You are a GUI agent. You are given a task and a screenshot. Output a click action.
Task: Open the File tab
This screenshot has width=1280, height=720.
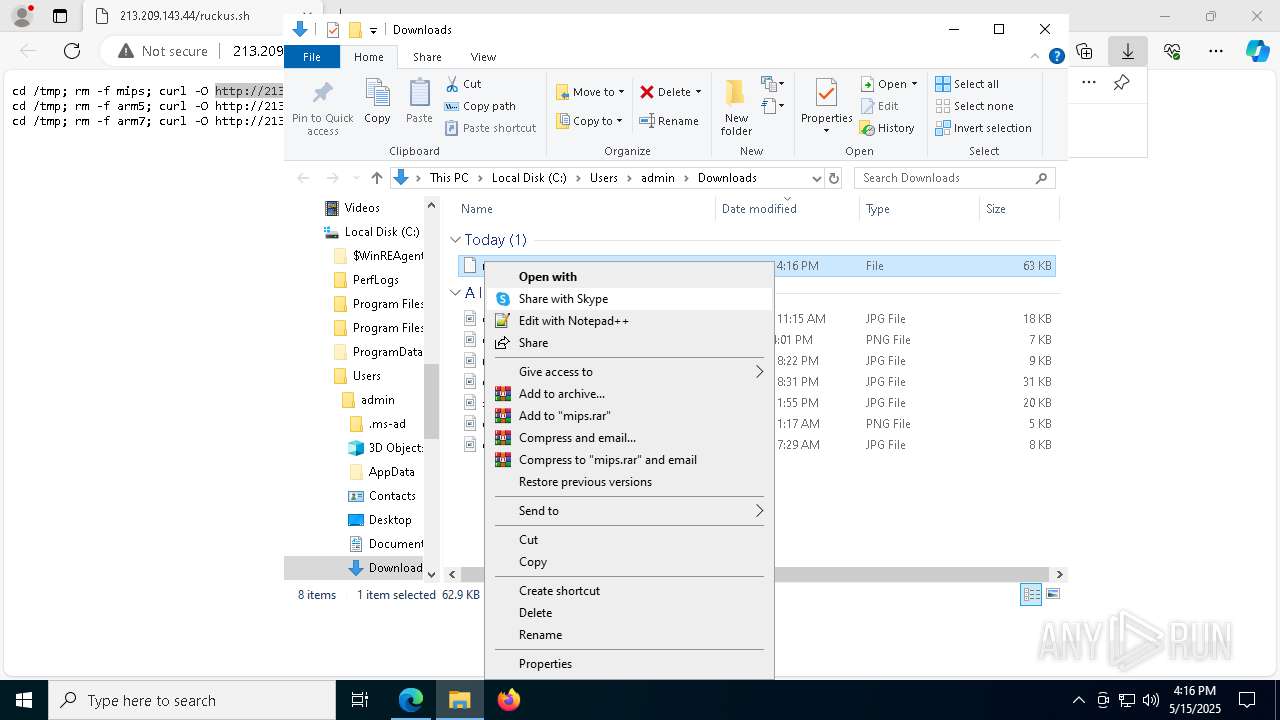coord(312,57)
